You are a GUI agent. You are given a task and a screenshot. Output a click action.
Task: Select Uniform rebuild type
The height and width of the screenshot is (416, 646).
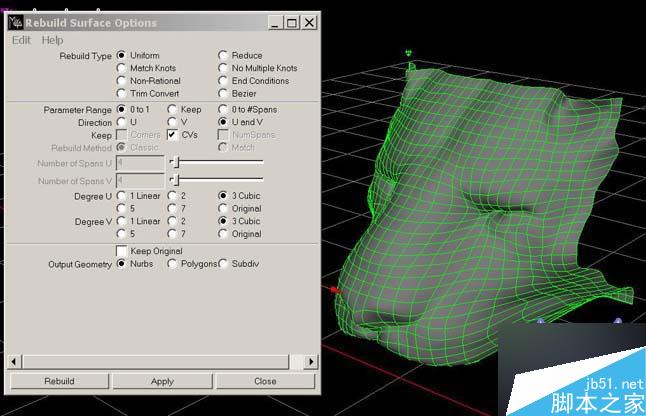coord(121,55)
